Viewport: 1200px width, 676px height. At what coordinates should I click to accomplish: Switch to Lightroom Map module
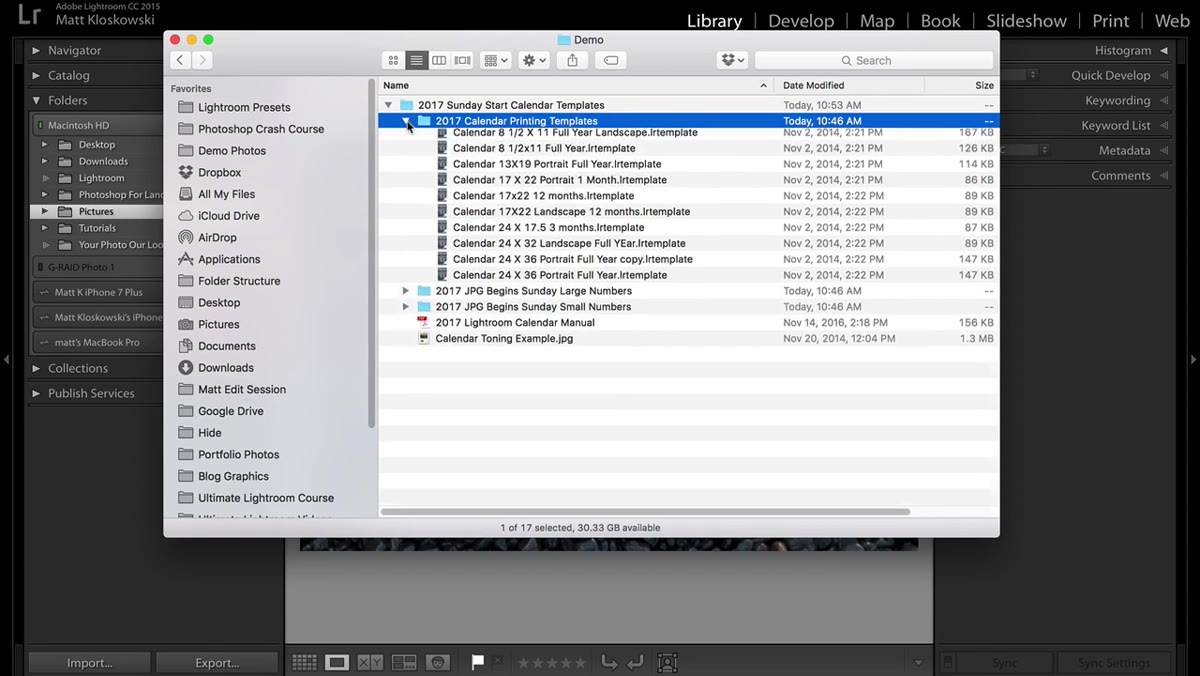pos(877,21)
